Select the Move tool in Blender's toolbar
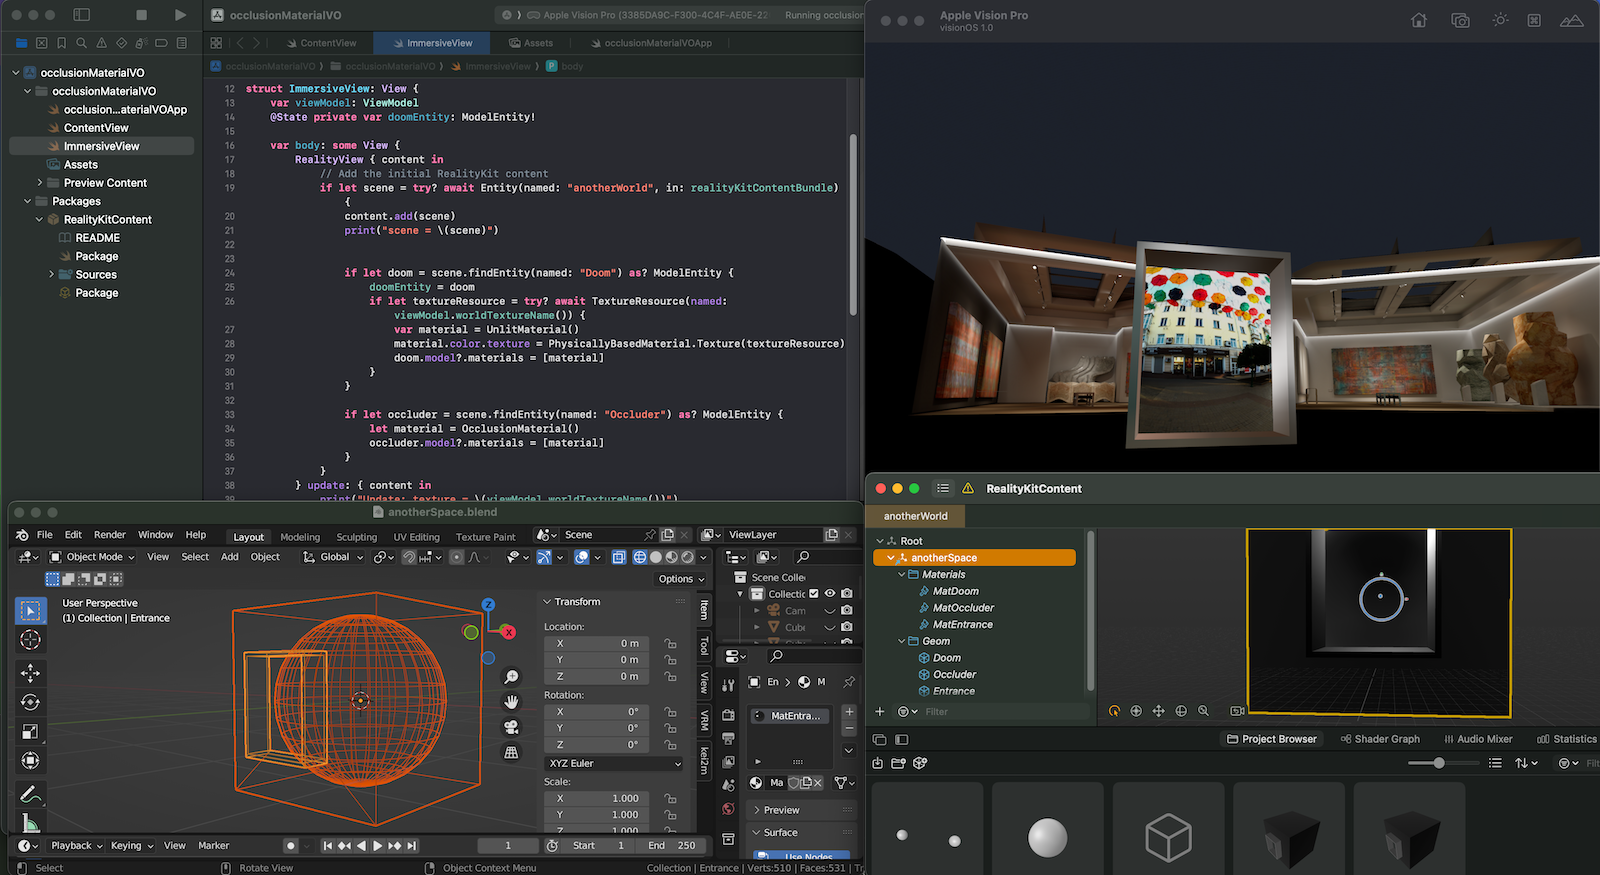The width and height of the screenshot is (1600, 875). [x=30, y=673]
